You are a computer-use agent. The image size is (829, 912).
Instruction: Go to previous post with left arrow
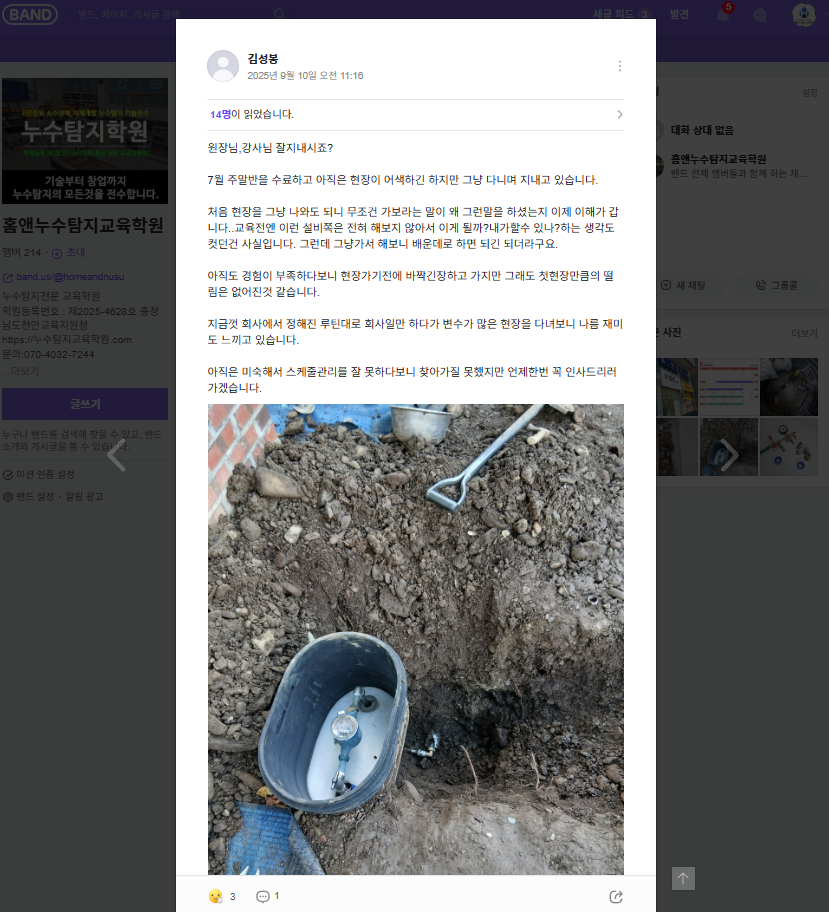(116, 455)
